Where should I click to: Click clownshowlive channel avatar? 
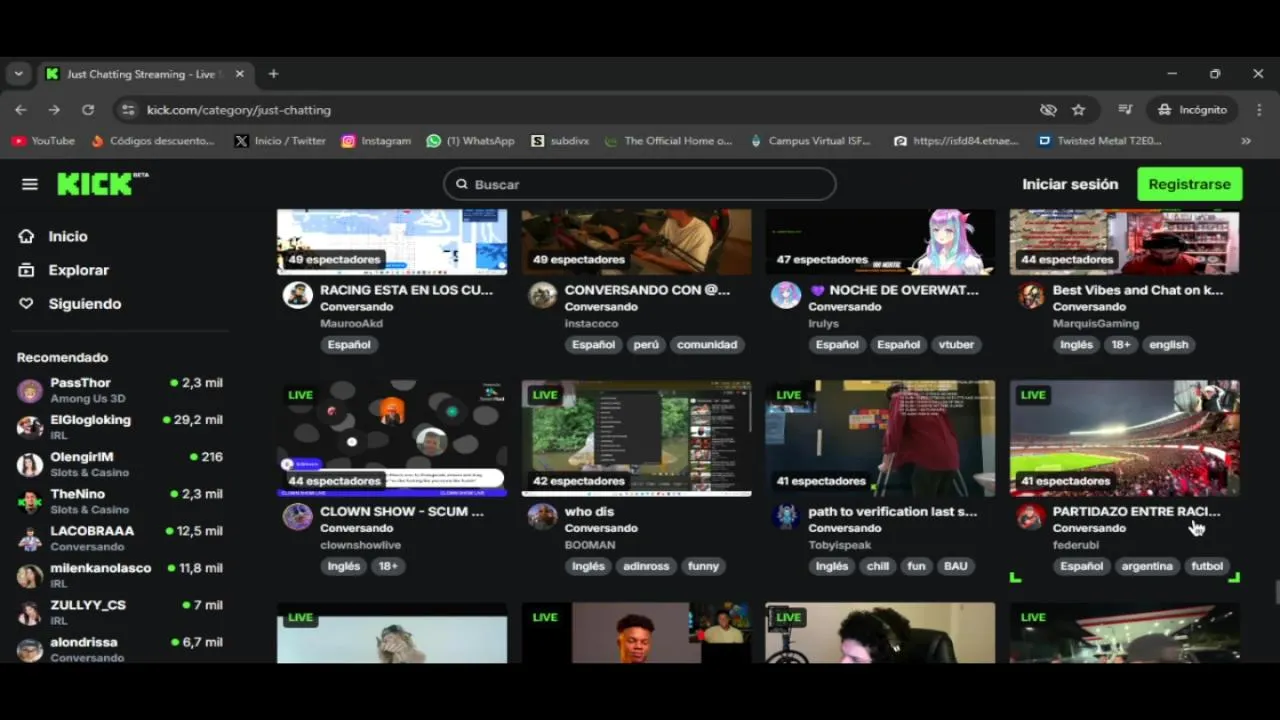[297, 517]
